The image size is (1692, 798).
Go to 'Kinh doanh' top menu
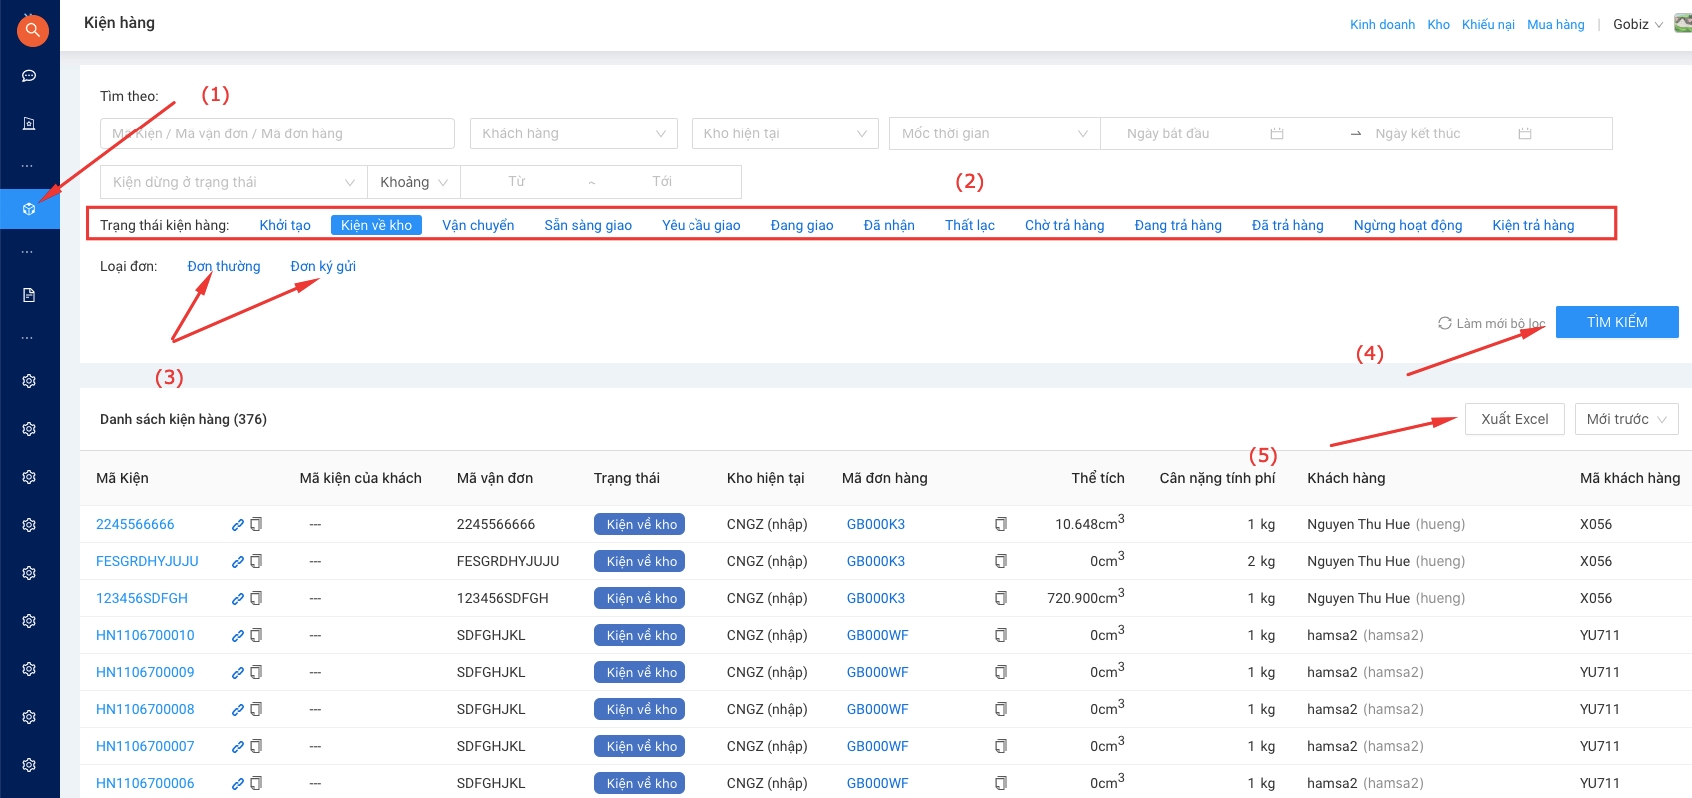(x=1382, y=25)
